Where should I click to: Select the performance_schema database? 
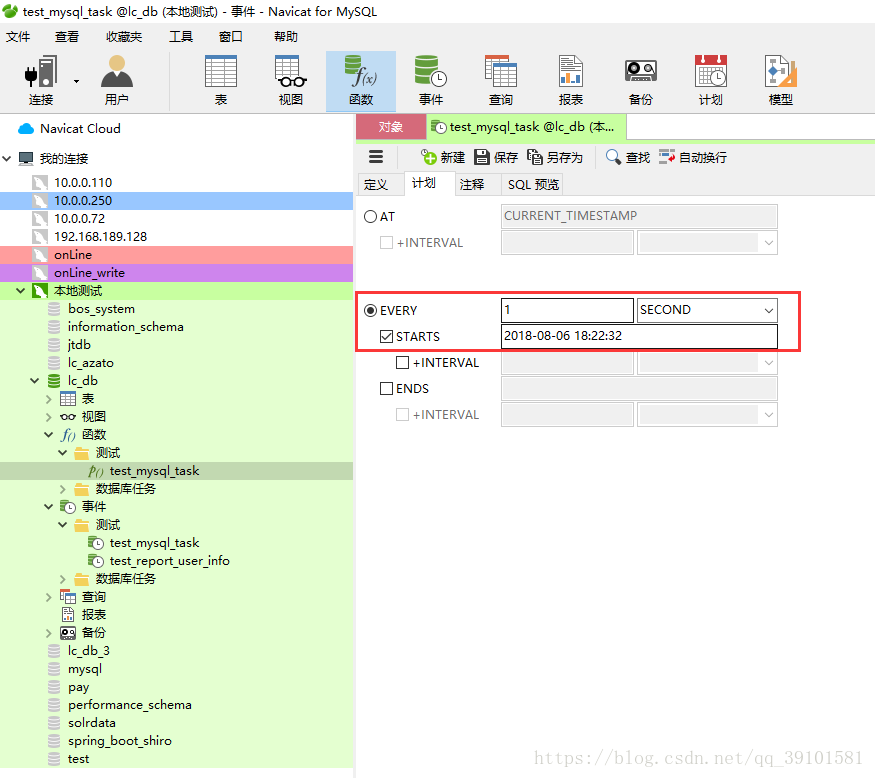tap(129, 705)
